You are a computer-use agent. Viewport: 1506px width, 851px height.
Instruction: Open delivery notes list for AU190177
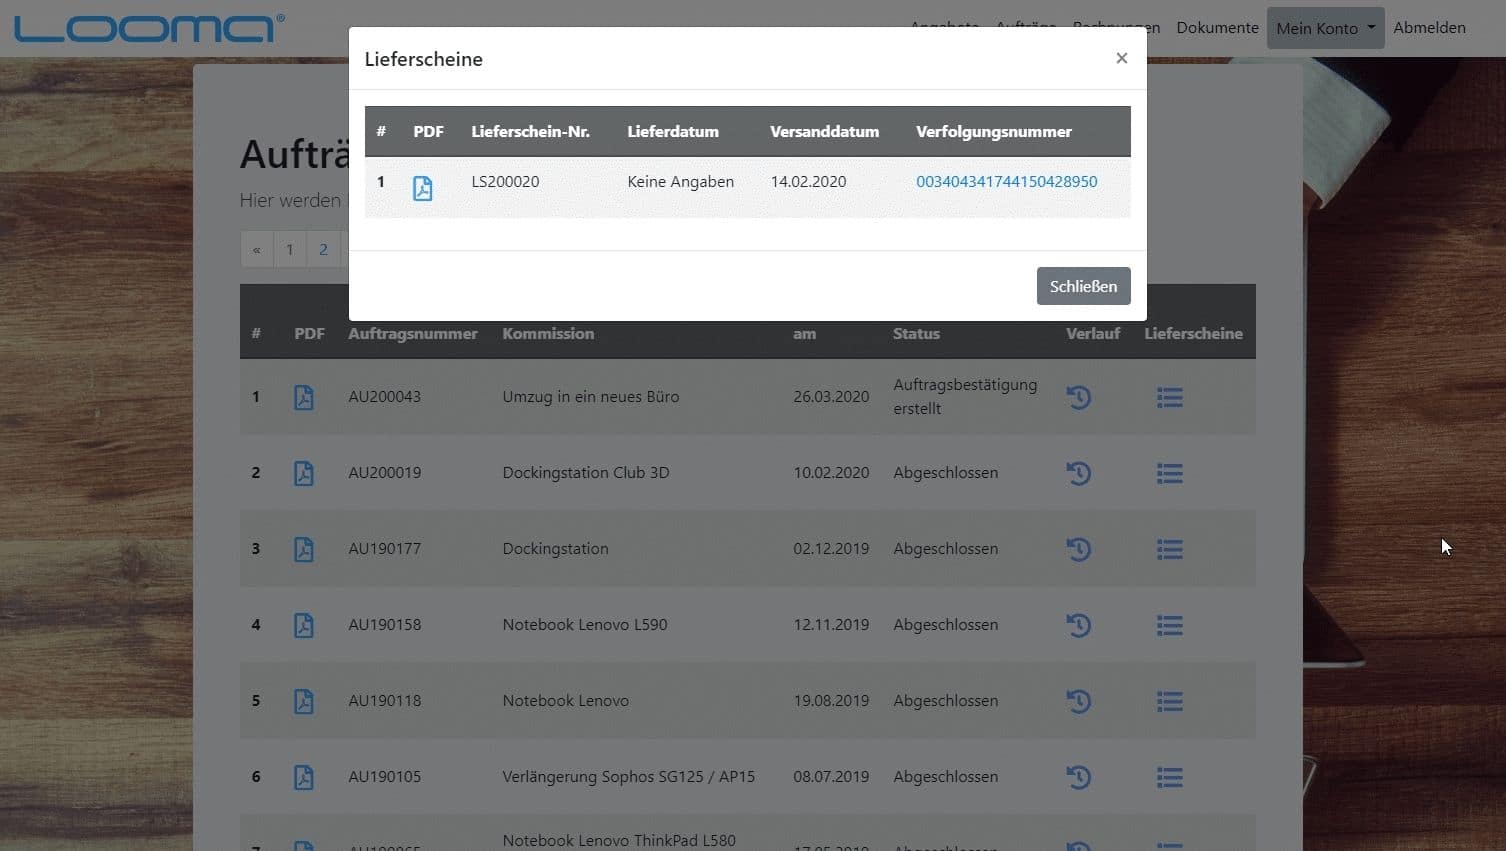1169,549
